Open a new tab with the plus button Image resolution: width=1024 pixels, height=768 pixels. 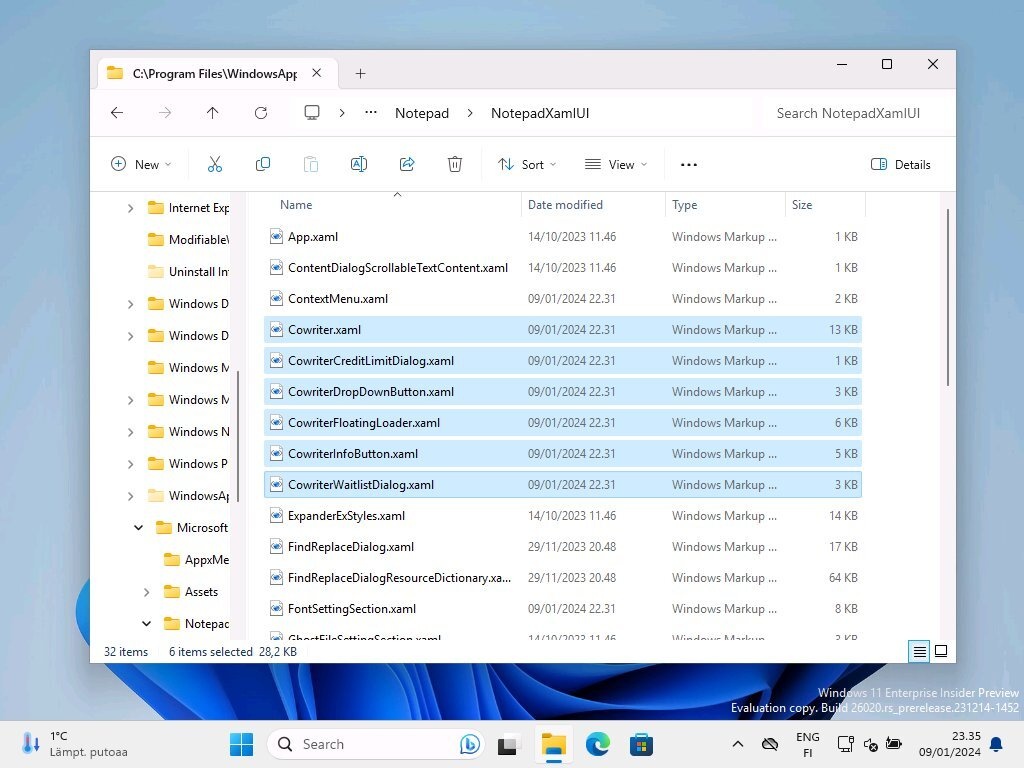pyautogui.click(x=360, y=72)
